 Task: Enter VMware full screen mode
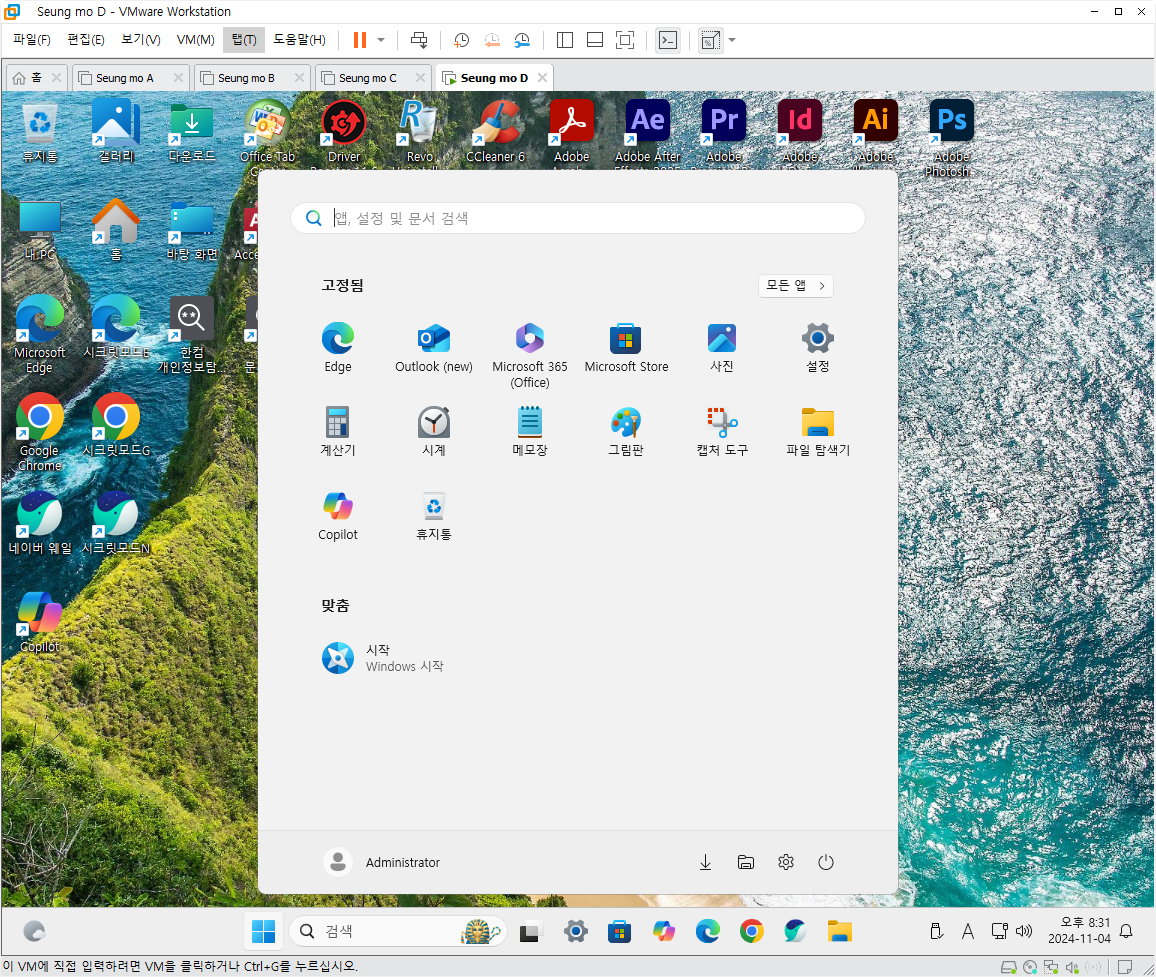pyautogui.click(x=625, y=40)
